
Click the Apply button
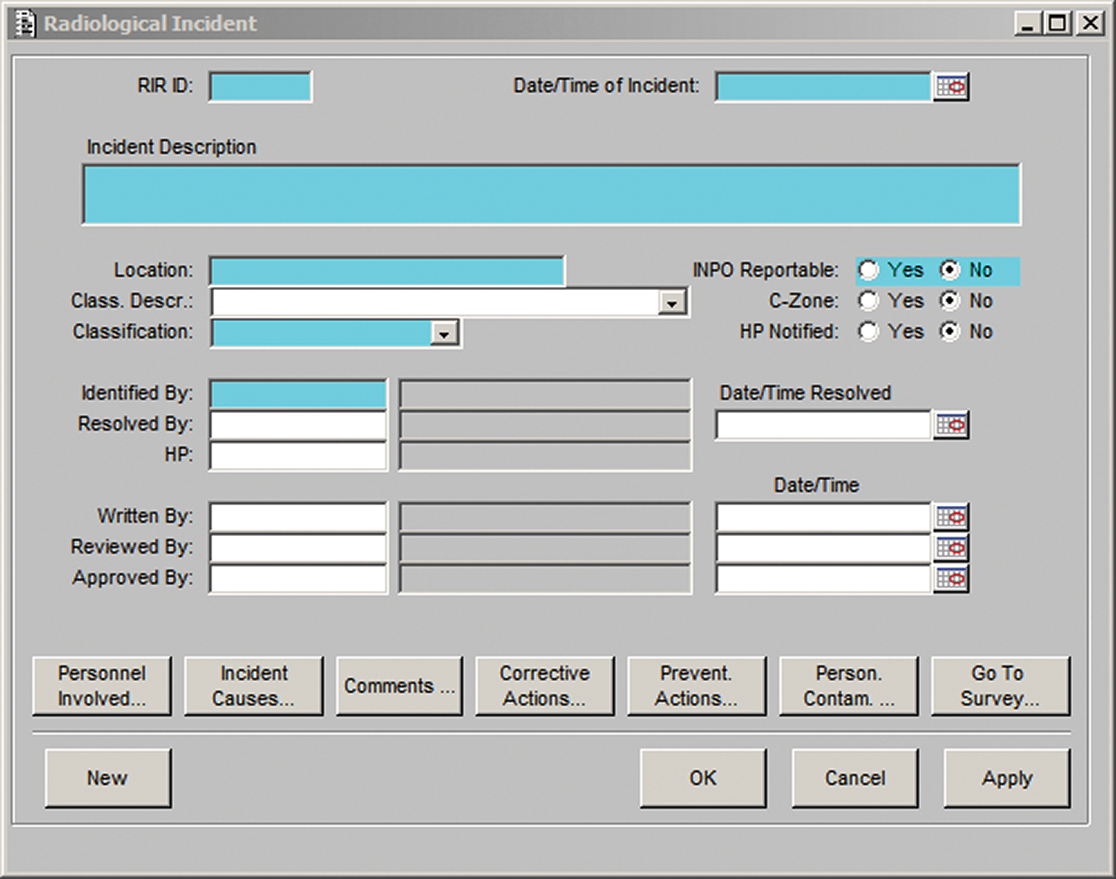tap(1007, 778)
